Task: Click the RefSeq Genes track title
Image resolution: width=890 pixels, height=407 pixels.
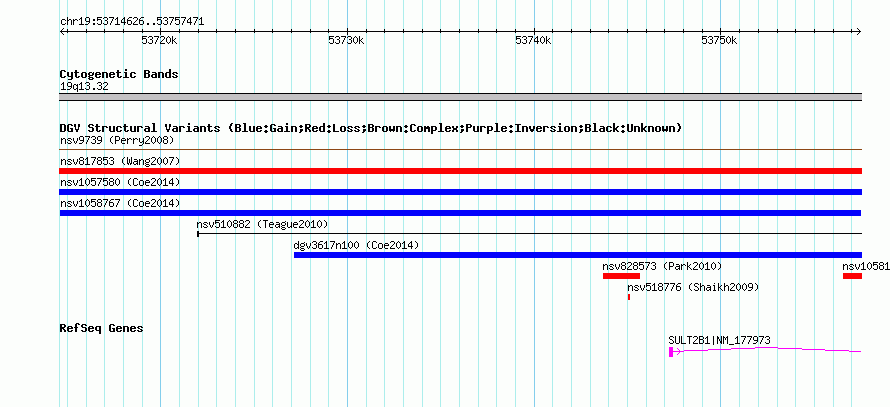Action: pyautogui.click(x=102, y=328)
